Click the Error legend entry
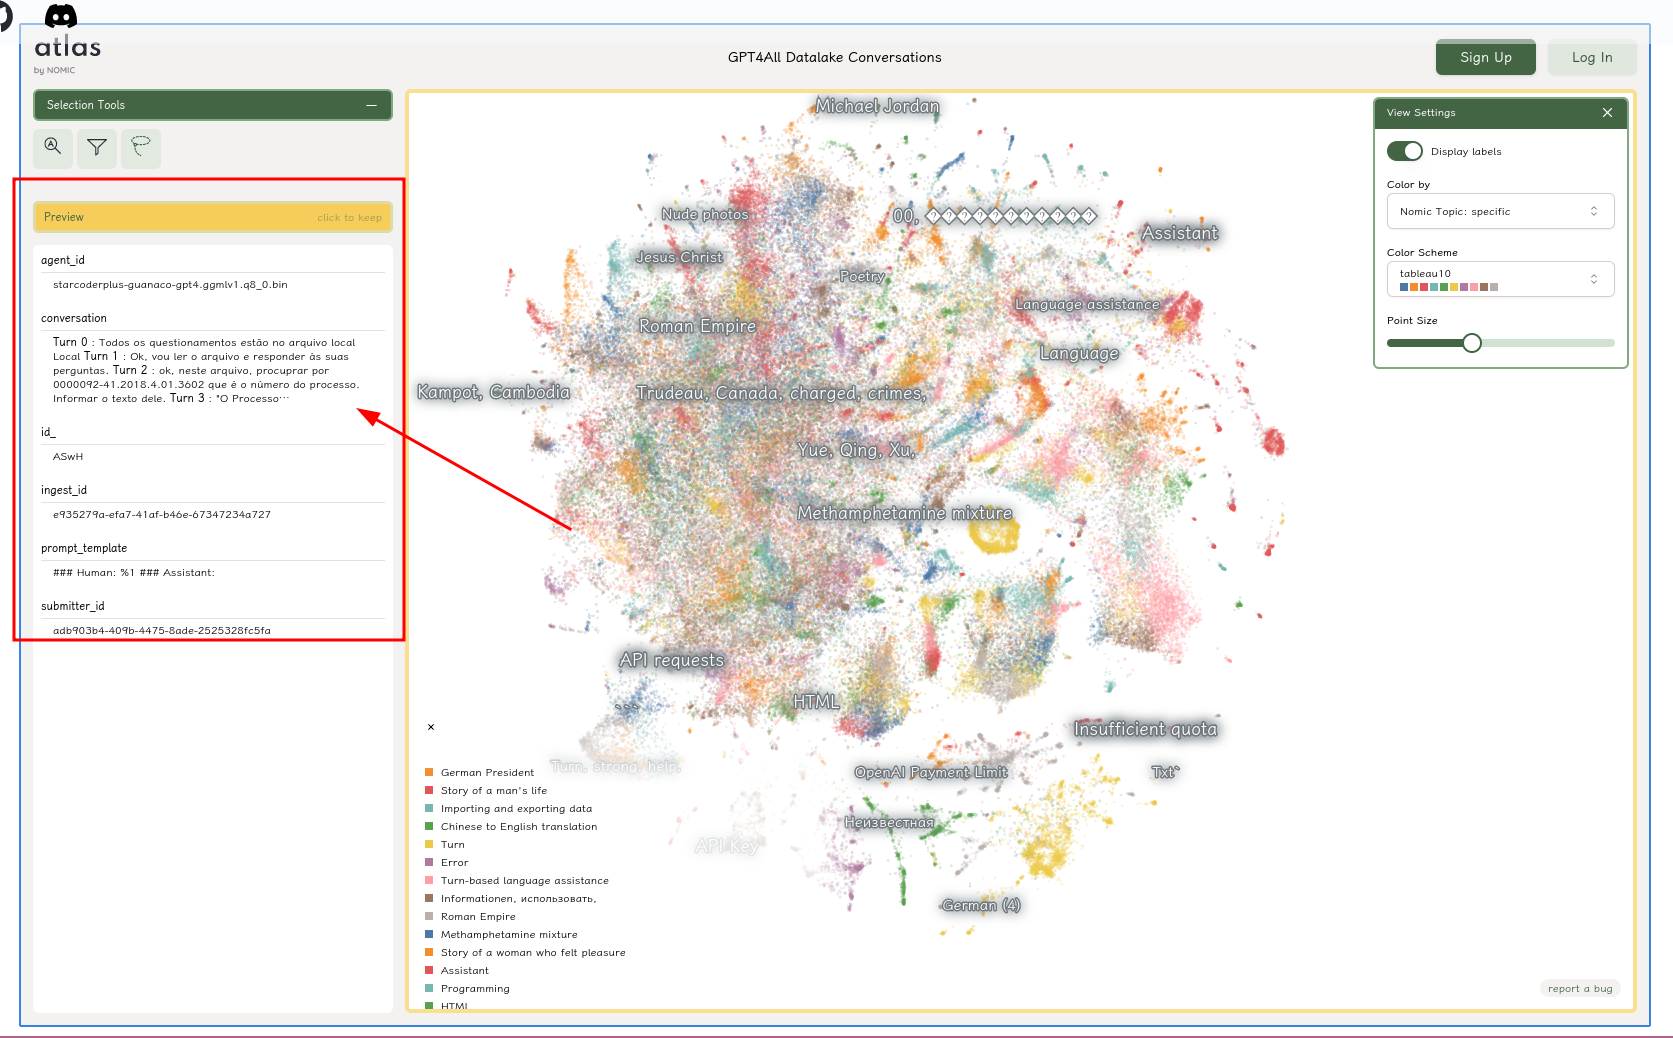 (455, 862)
